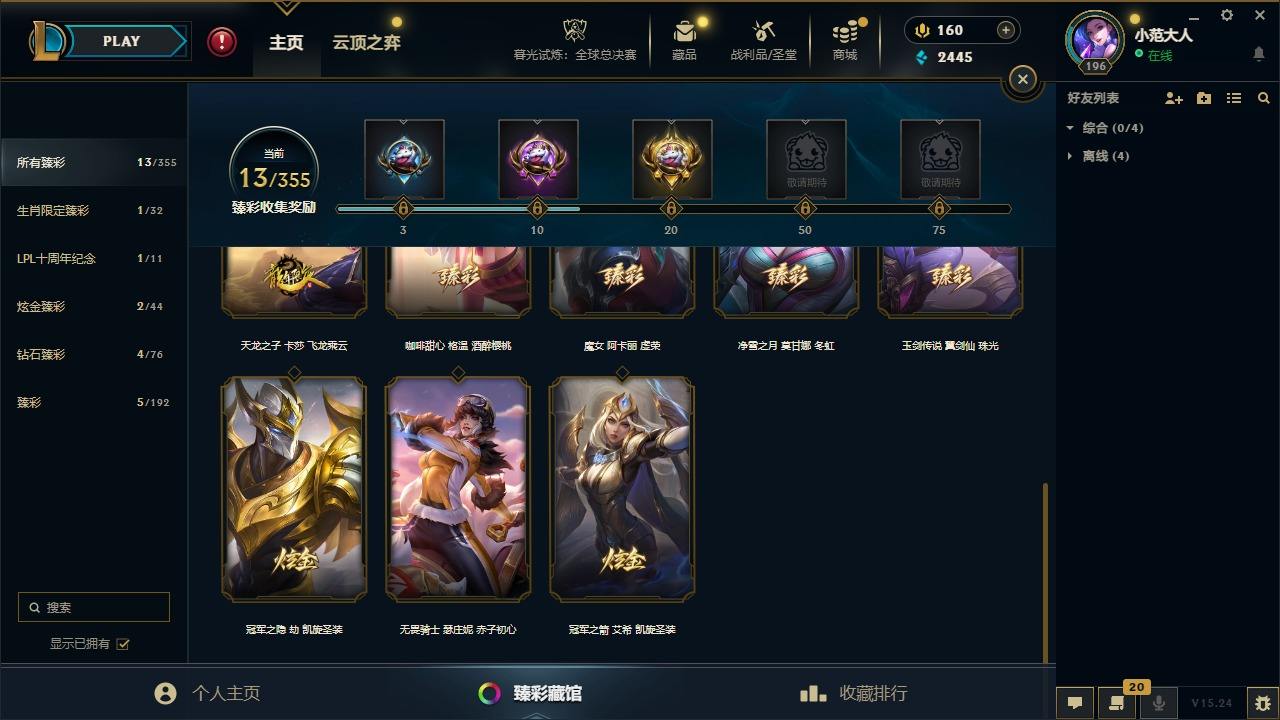Add RP with the plus button
The height and width of the screenshot is (720, 1280).
pos(1006,30)
